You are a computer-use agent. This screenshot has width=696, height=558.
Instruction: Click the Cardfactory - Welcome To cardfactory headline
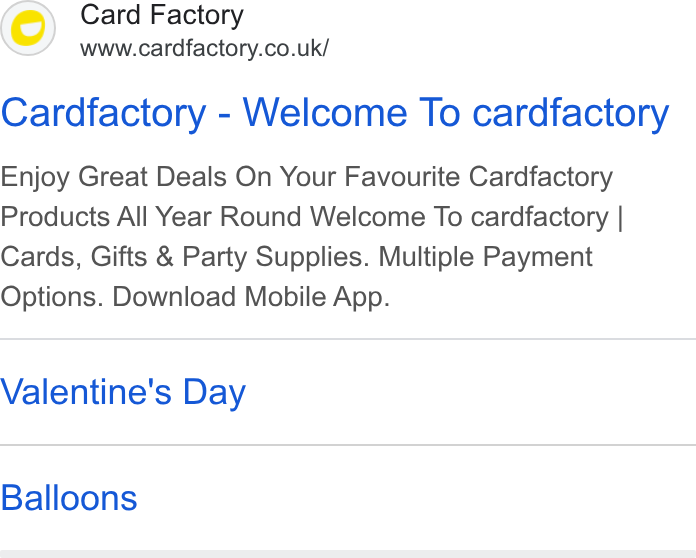coord(335,113)
